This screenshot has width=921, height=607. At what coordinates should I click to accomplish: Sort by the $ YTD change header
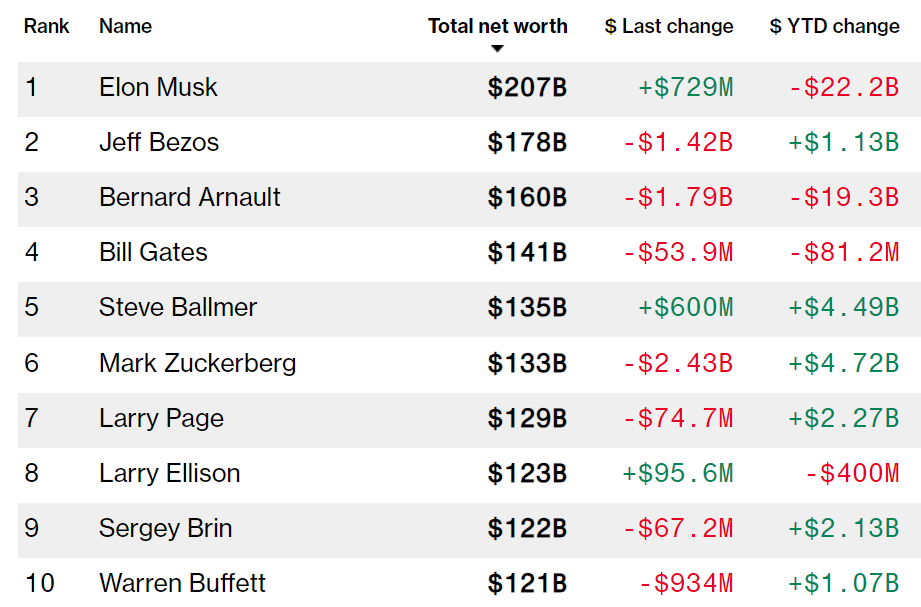(x=834, y=26)
